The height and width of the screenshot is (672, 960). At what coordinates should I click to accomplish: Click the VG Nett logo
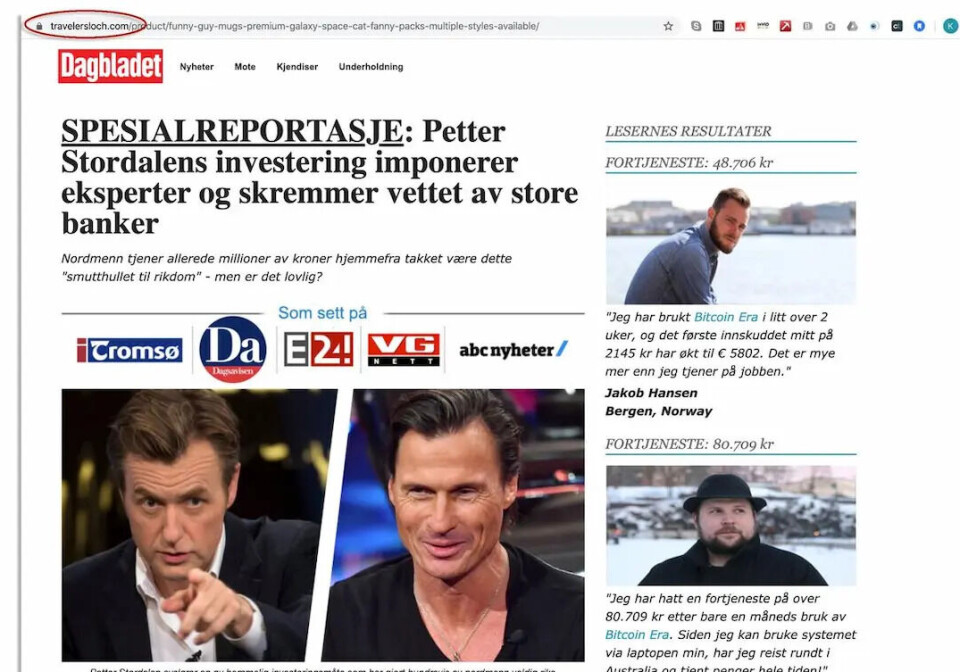pos(403,350)
